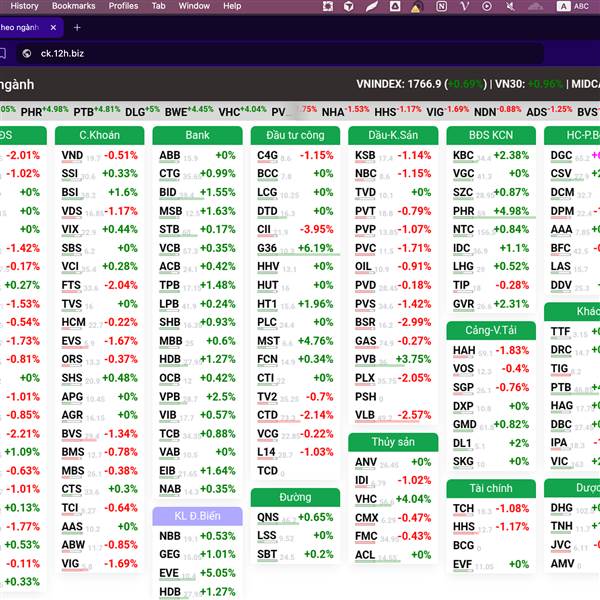
Task: Select the BSR stock row
Action: pyautogui.click(x=393, y=323)
